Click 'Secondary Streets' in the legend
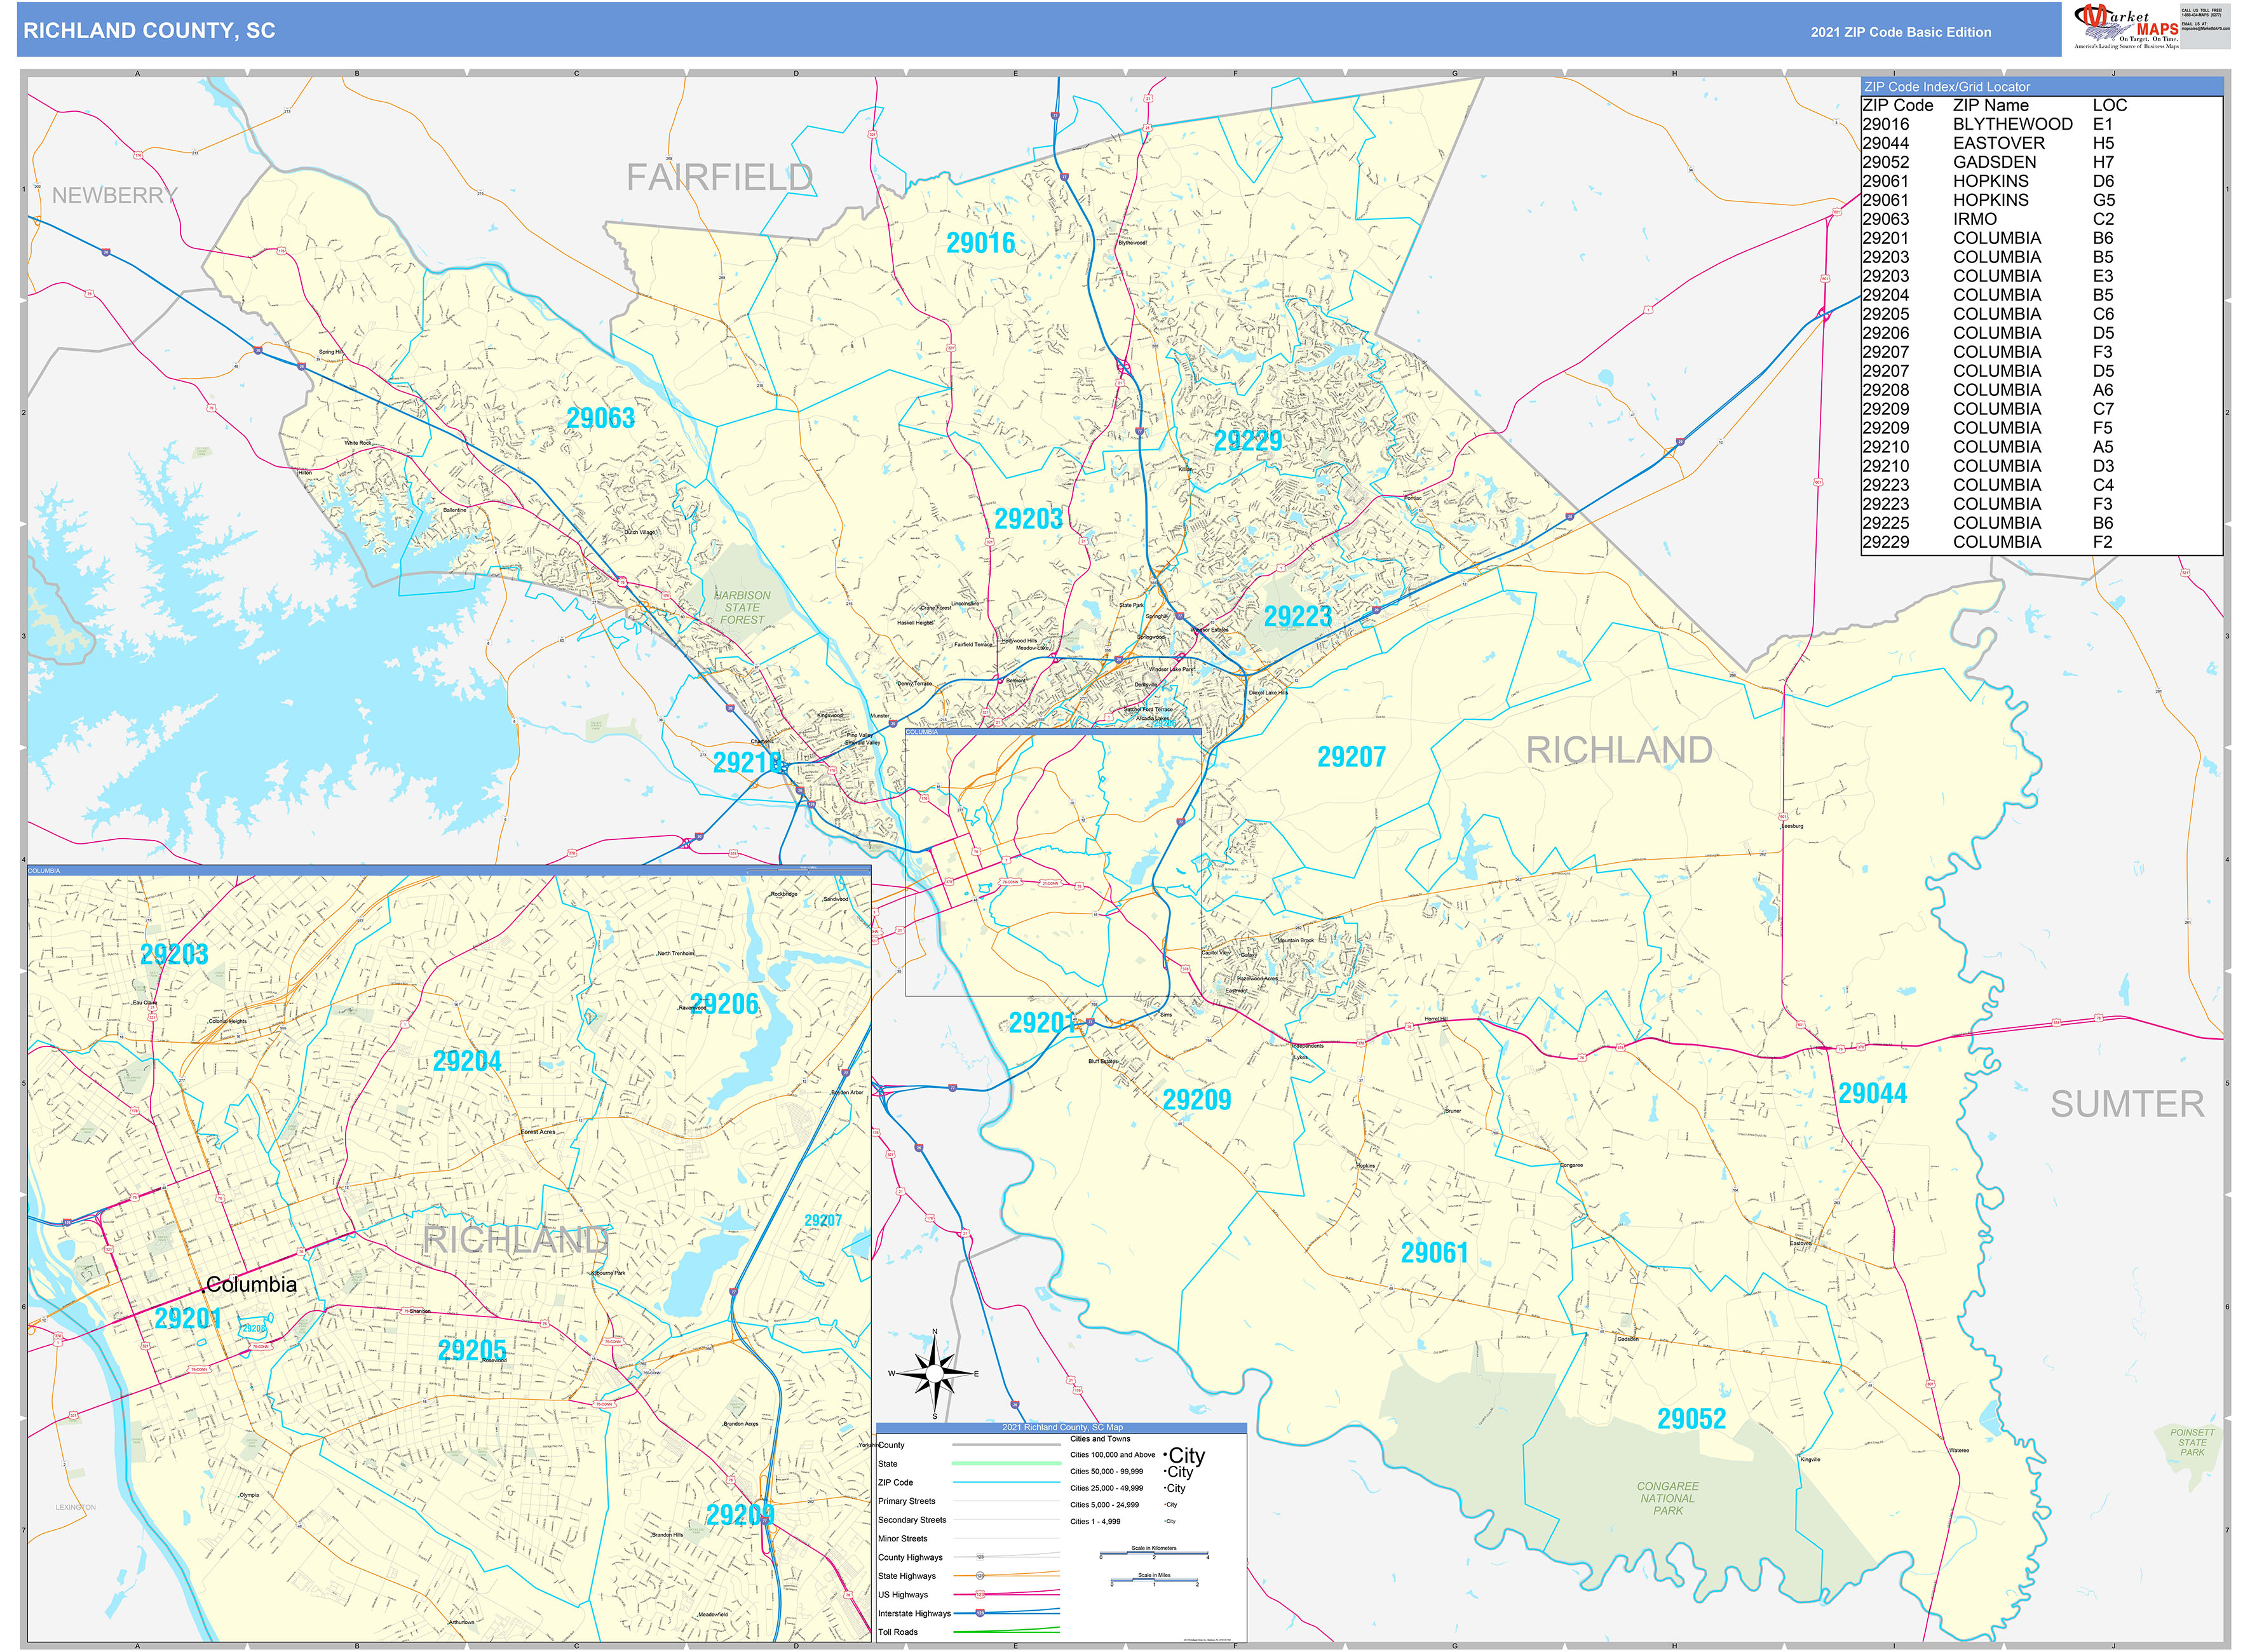Screen dimensions: 2250x1652 (x=912, y=1520)
